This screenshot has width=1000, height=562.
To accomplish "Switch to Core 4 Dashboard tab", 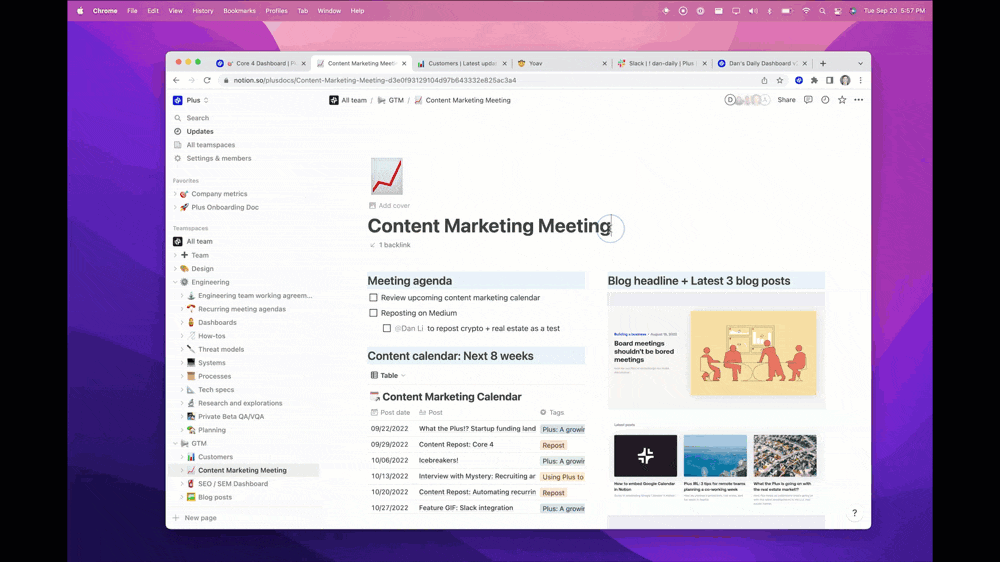I will point(261,63).
